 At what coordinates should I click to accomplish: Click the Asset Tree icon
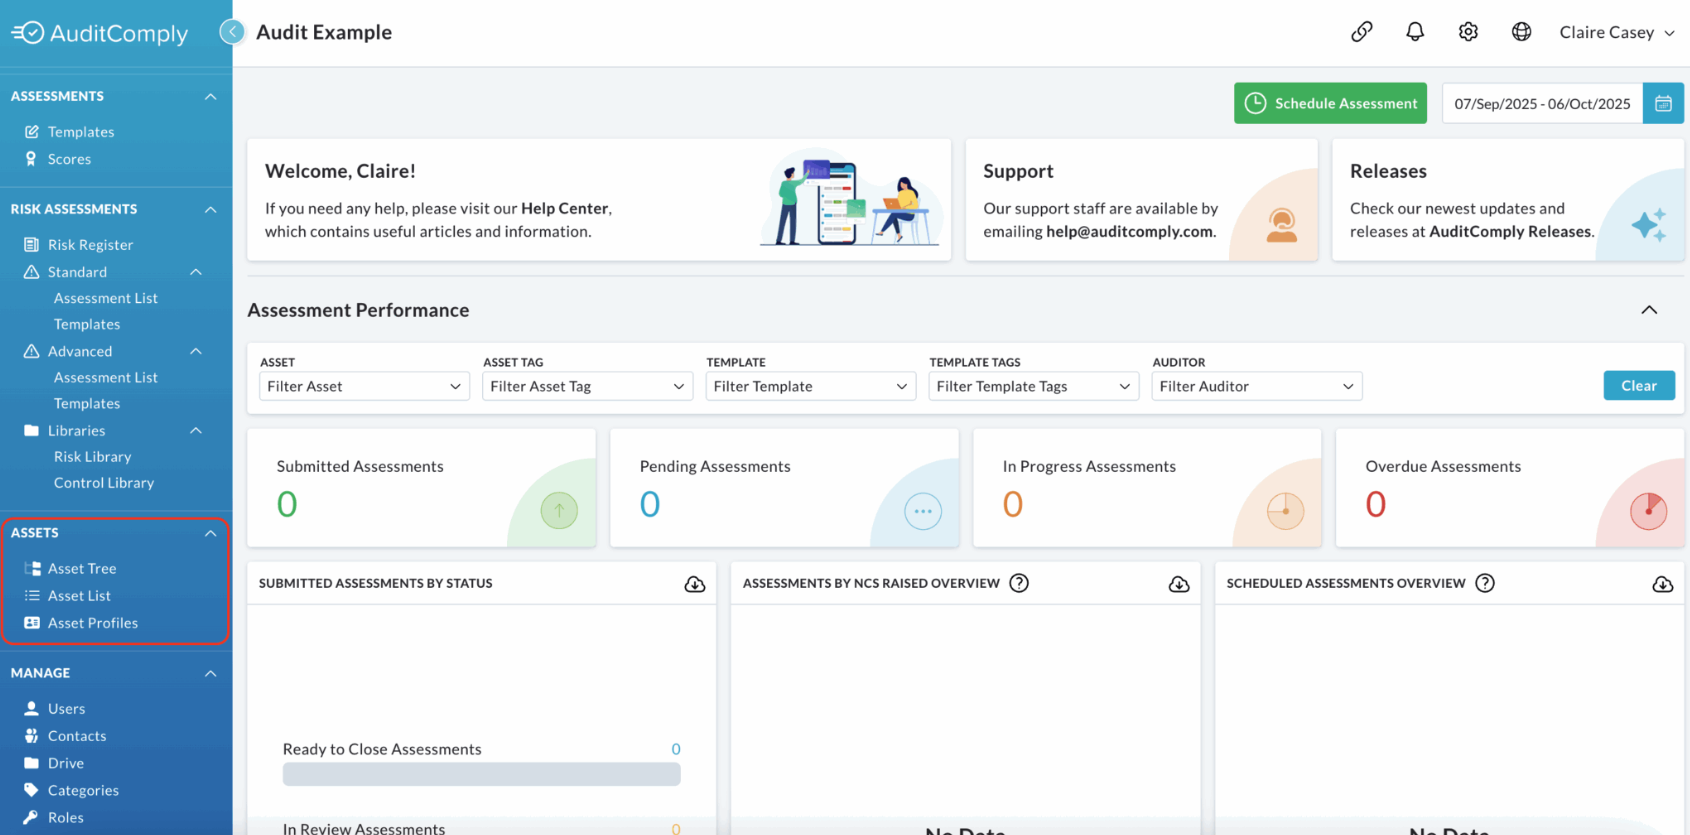tap(32, 568)
